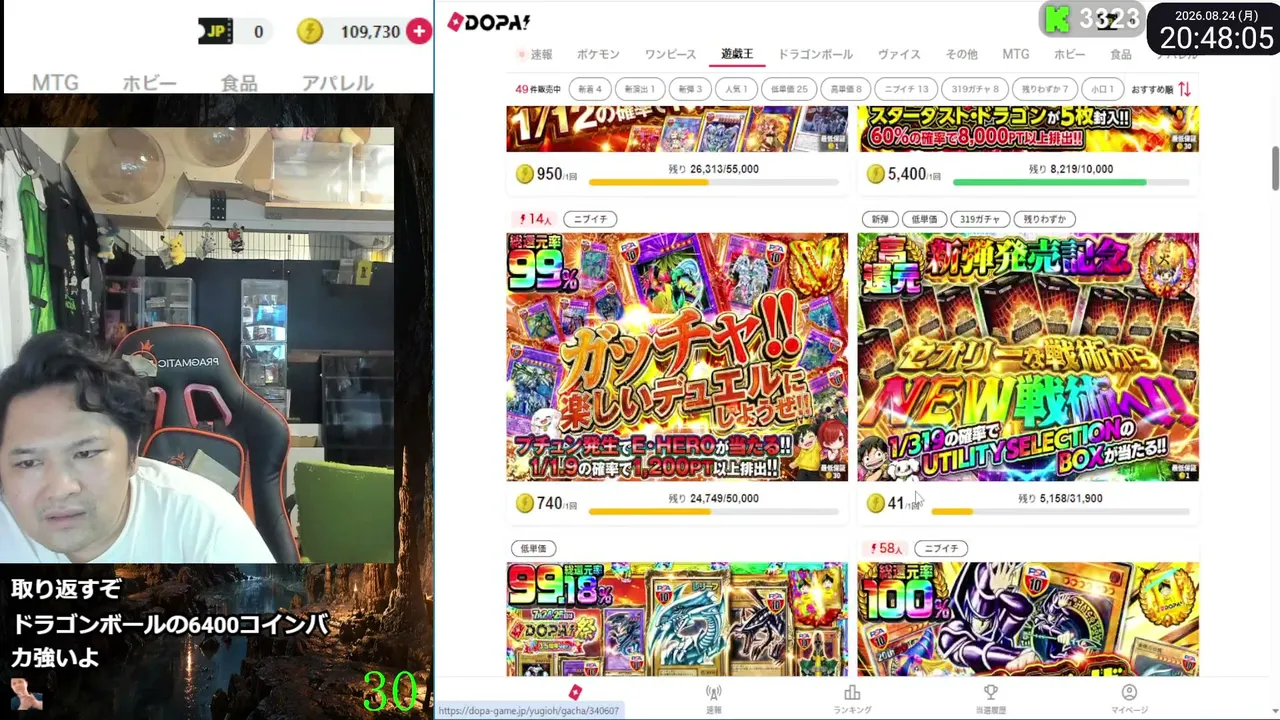Viewport: 1280px width, 720px height.
Task: Click the coin icon next to 740
Action: (524, 504)
